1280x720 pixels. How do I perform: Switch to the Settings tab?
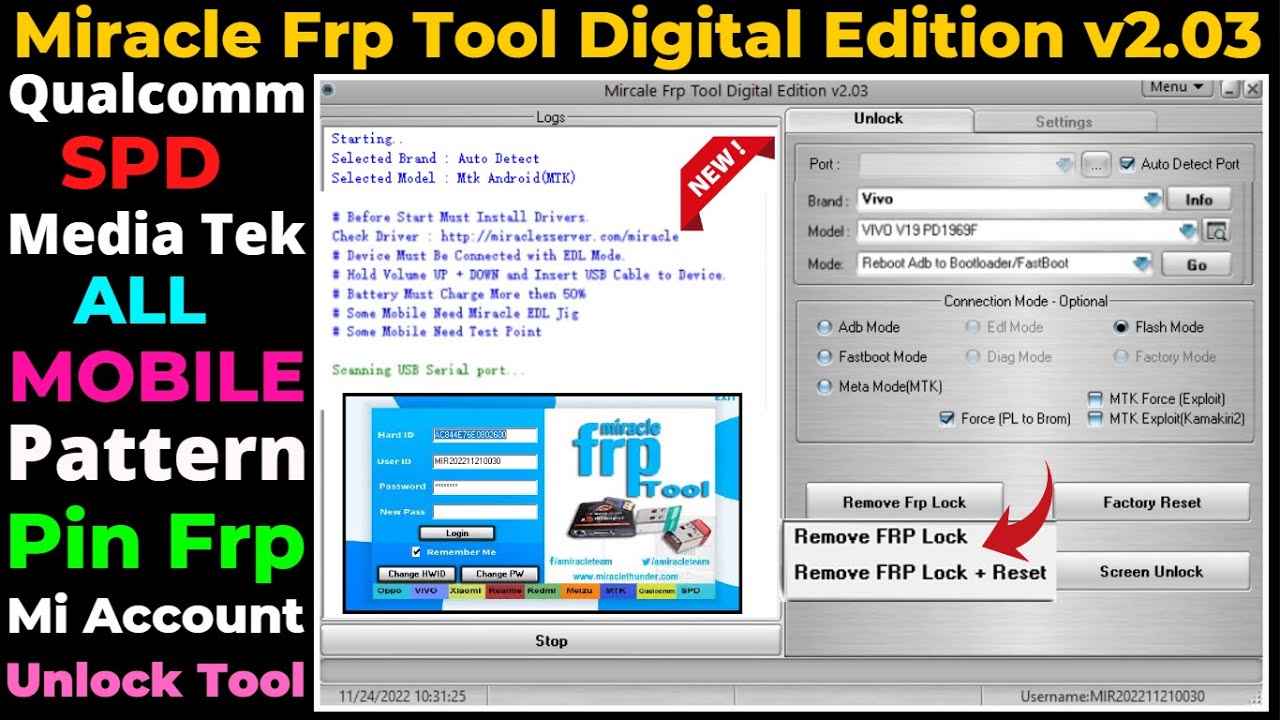1064,122
